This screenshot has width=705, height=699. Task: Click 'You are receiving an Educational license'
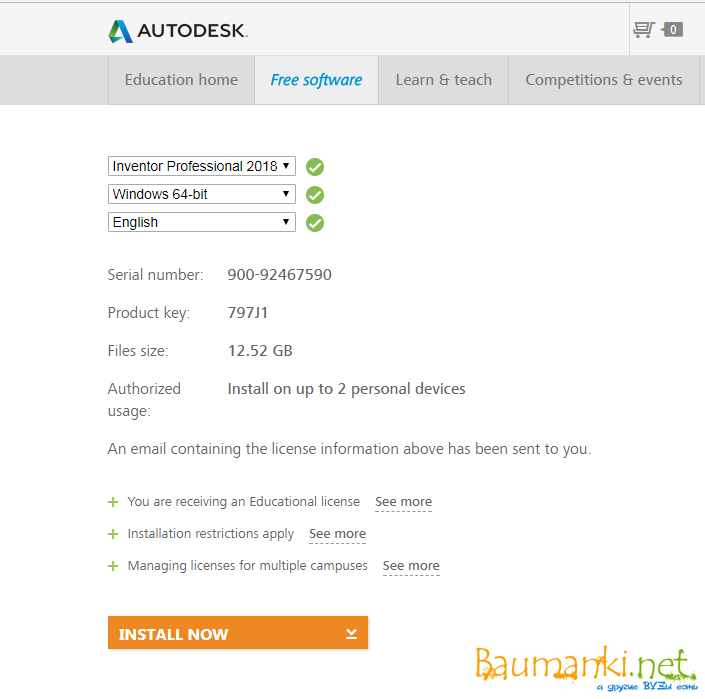[x=244, y=502]
